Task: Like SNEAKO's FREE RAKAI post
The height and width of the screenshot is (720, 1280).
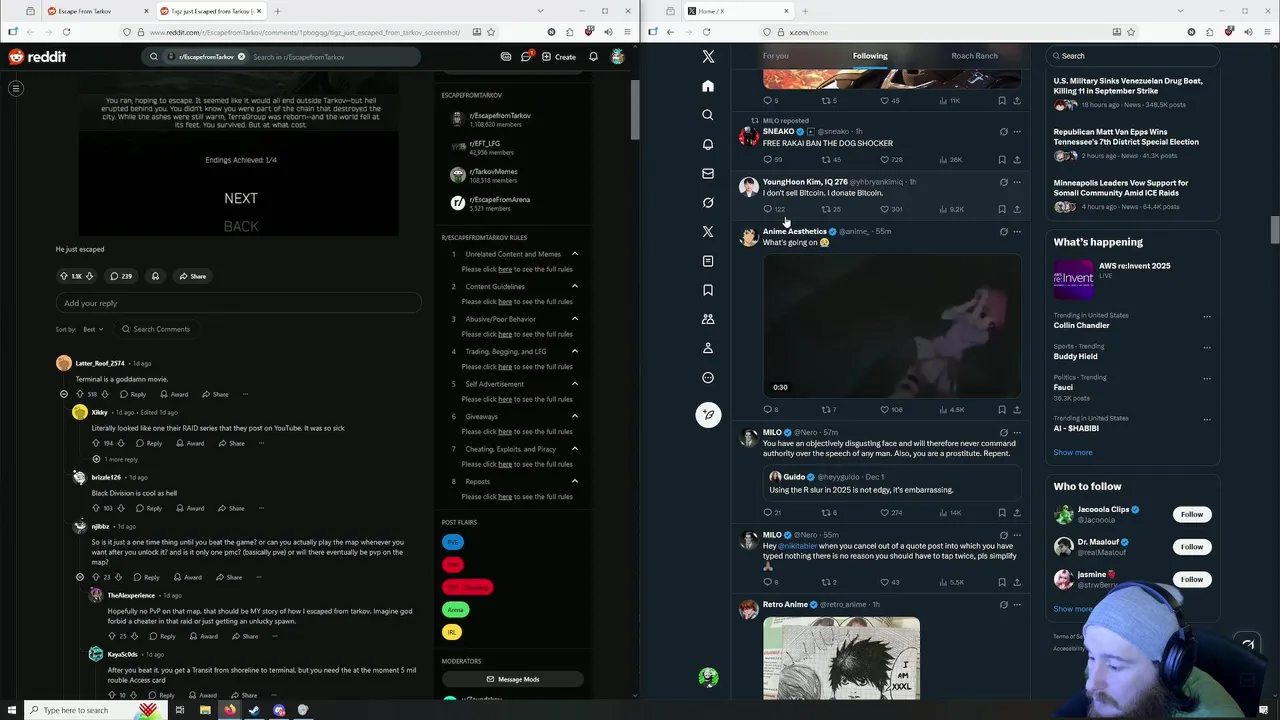Action: click(891, 159)
